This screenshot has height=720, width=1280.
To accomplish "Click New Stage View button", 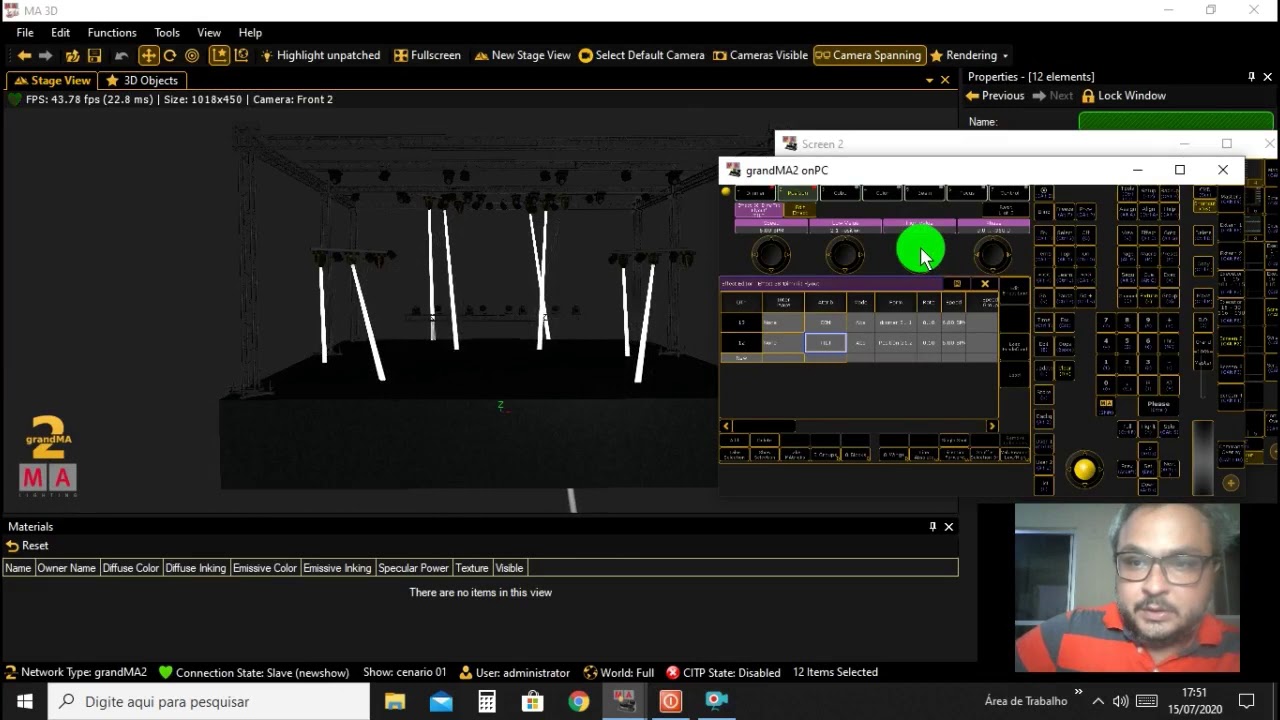I will 522,56.
